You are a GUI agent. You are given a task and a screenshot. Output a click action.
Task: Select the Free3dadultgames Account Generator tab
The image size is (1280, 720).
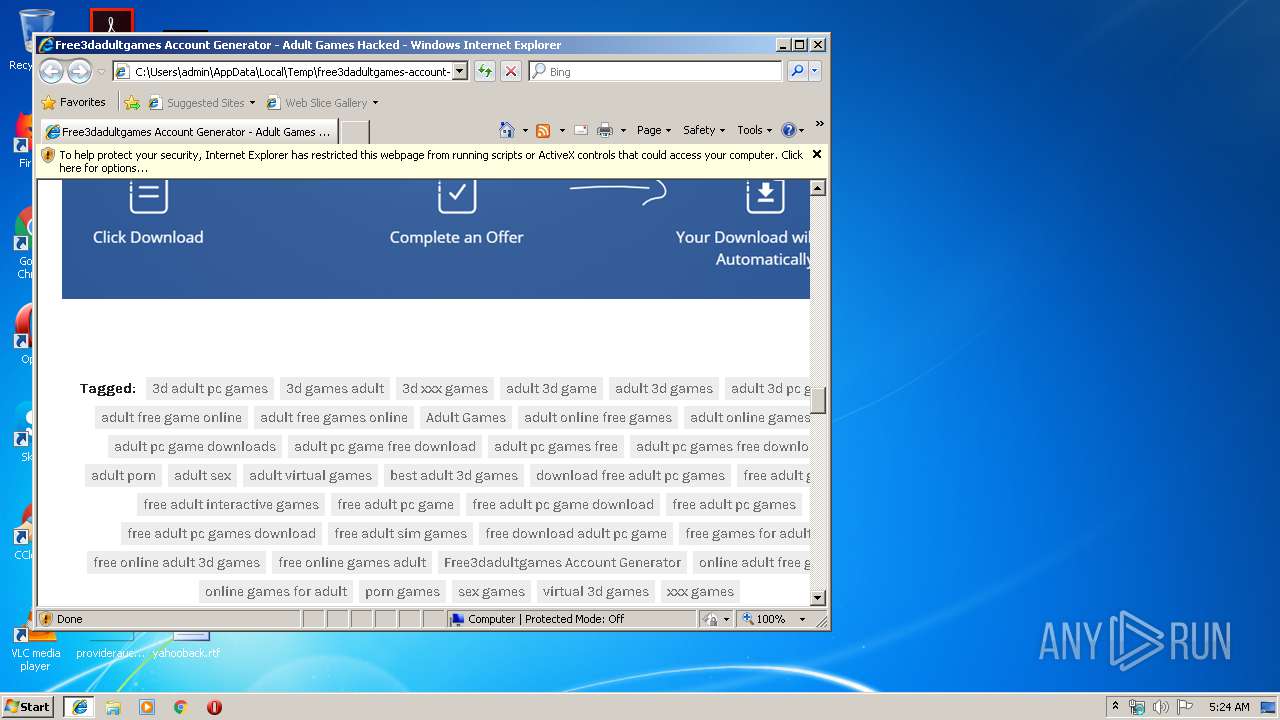tap(189, 131)
